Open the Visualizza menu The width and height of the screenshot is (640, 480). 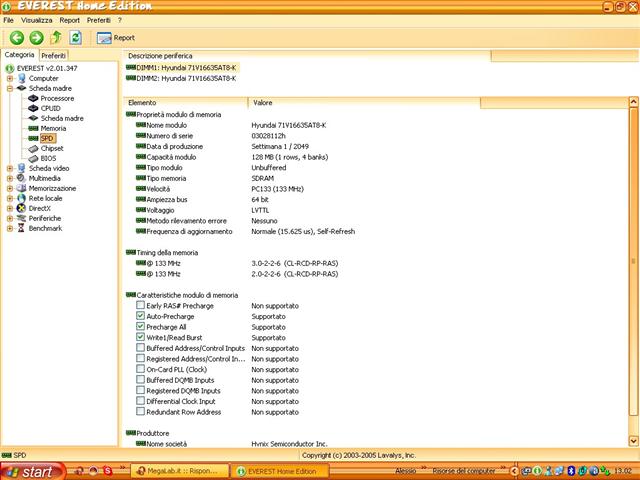37,20
